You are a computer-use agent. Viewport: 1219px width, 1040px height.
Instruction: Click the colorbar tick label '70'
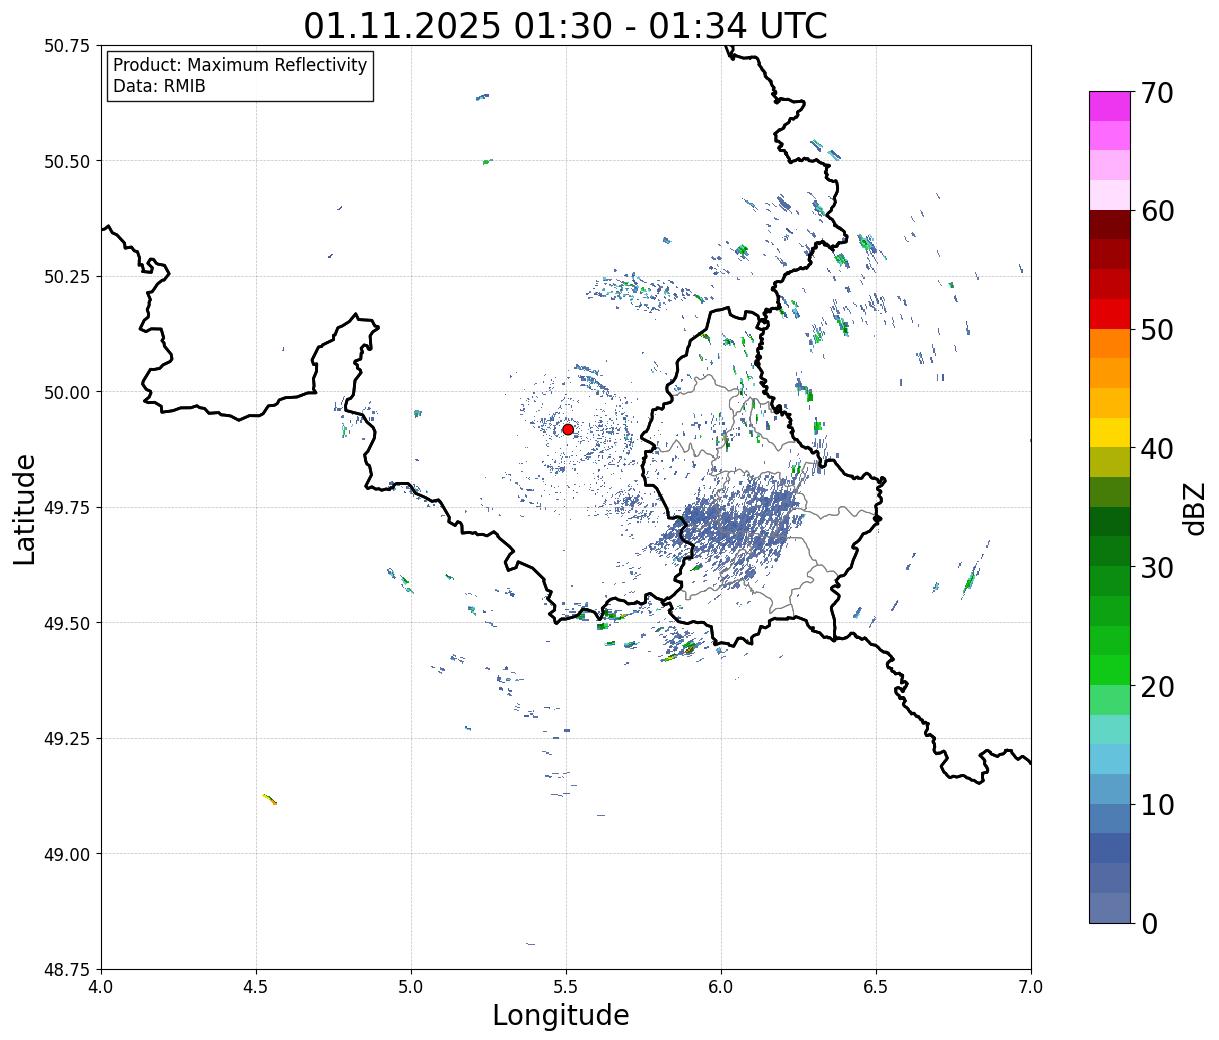[1157, 93]
